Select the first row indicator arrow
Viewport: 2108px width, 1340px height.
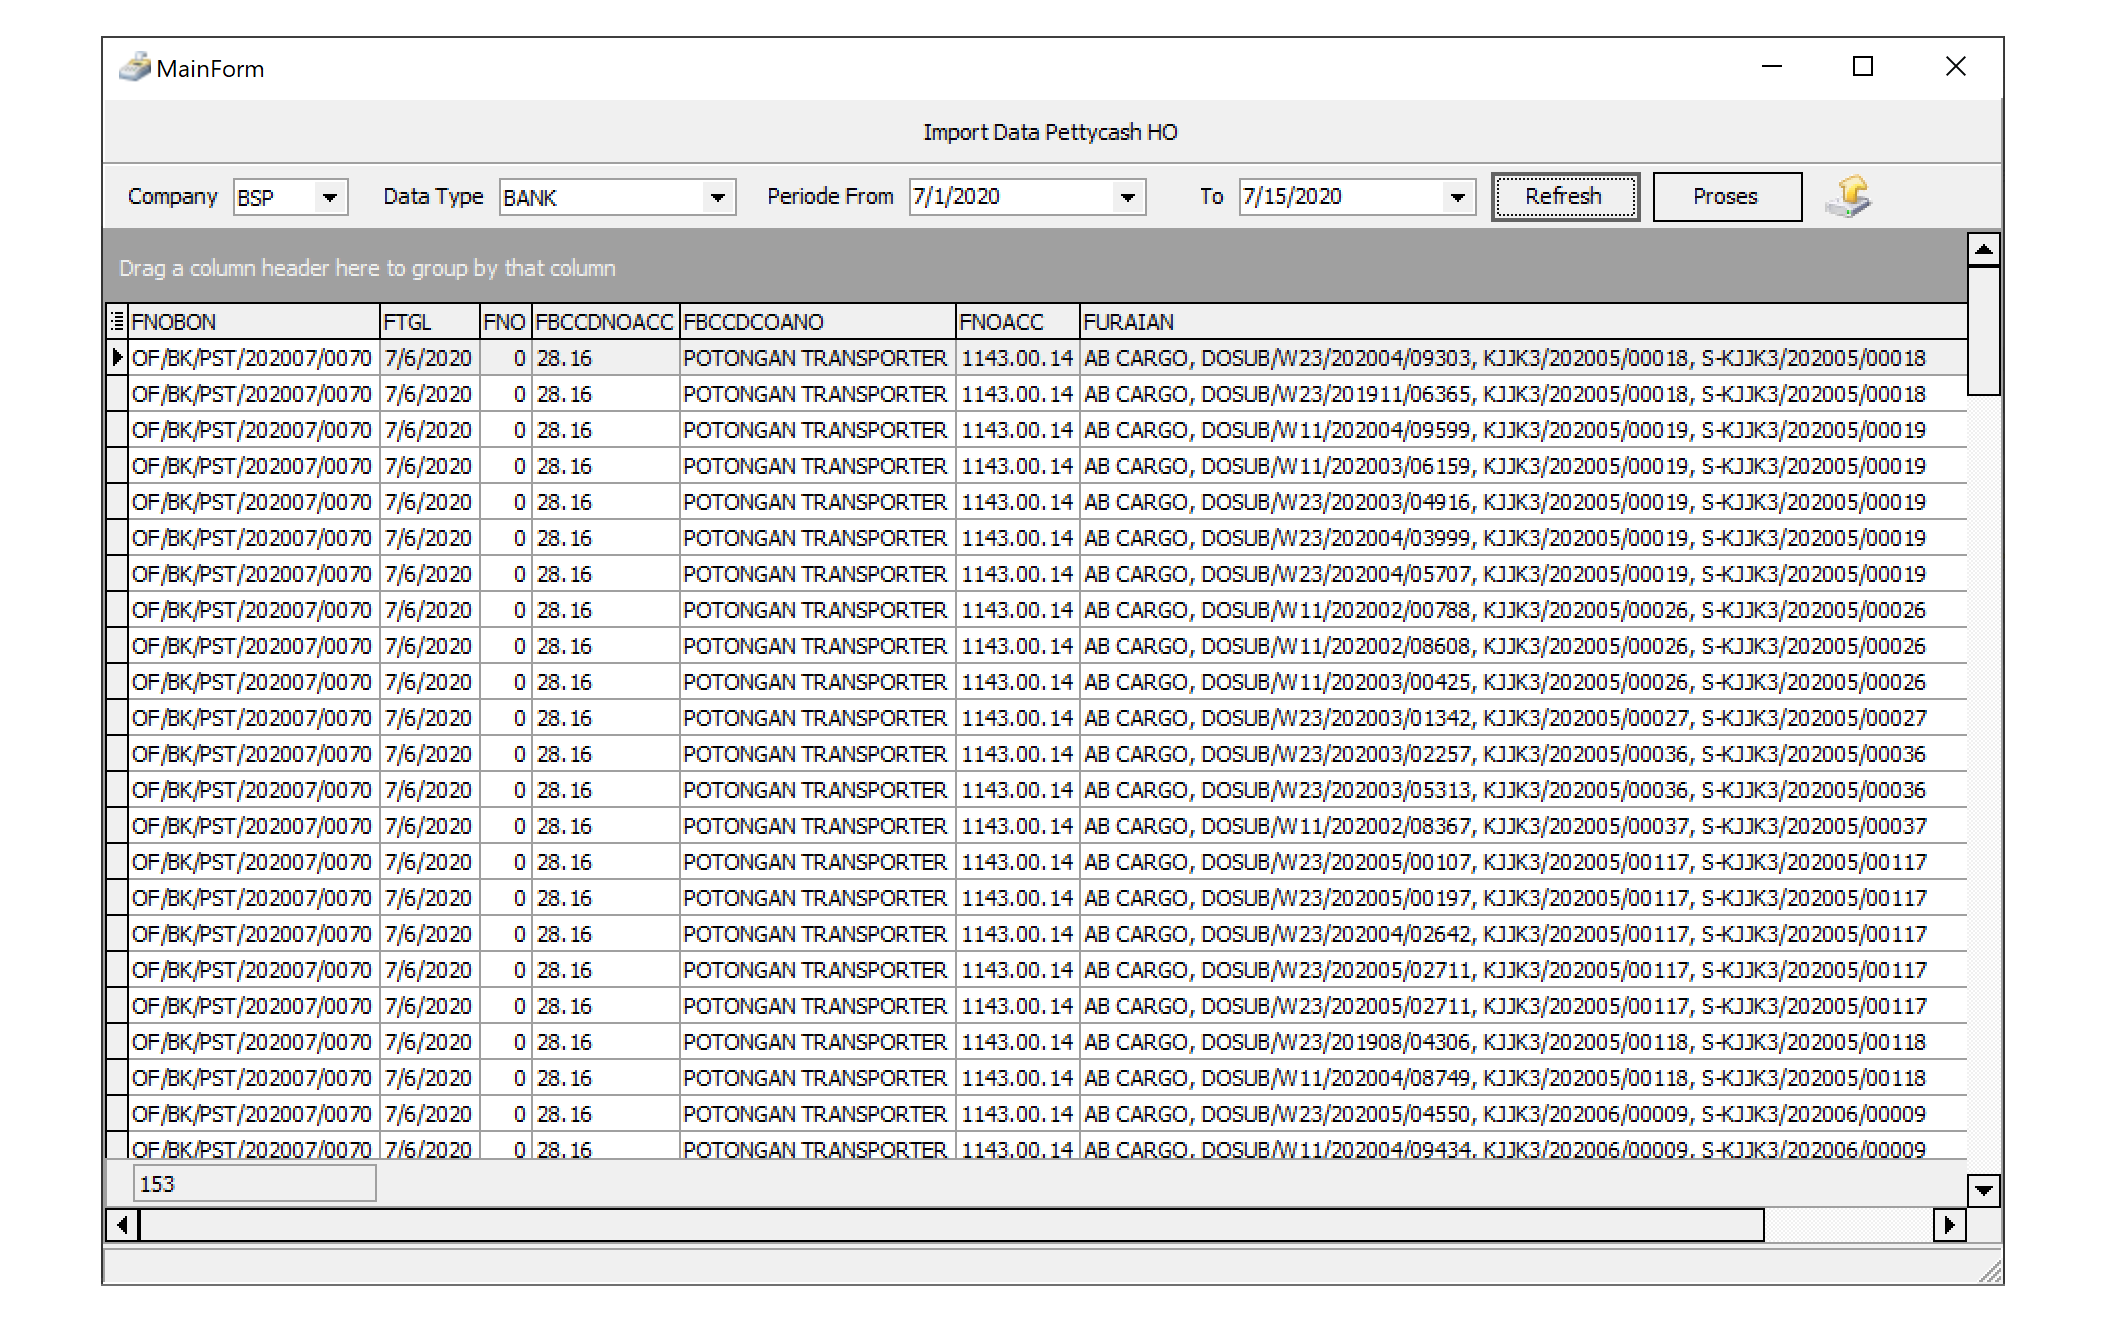coord(117,357)
